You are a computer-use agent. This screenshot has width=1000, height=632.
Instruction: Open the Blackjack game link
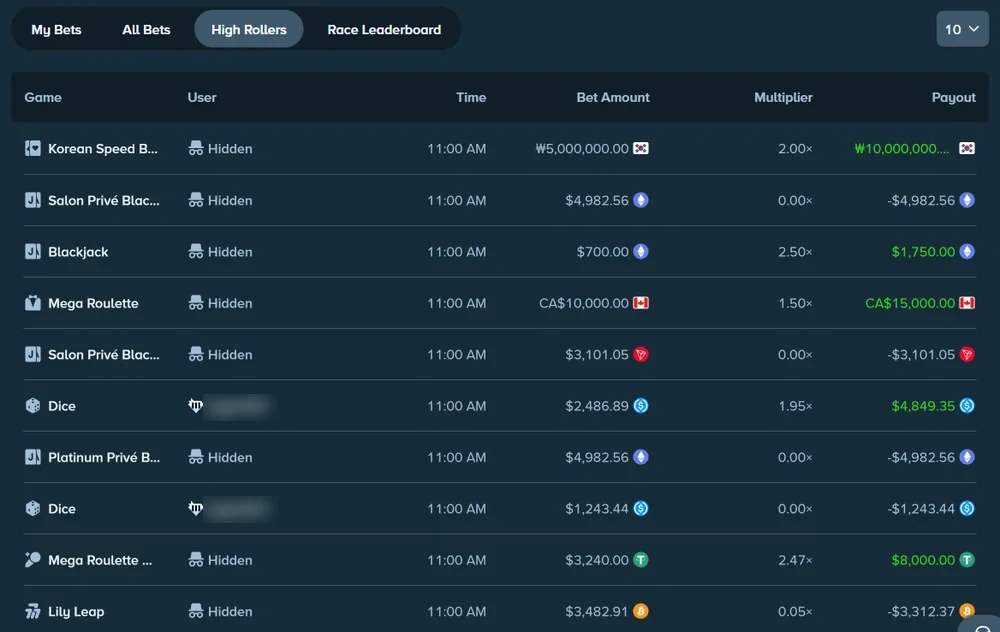click(78, 252)
